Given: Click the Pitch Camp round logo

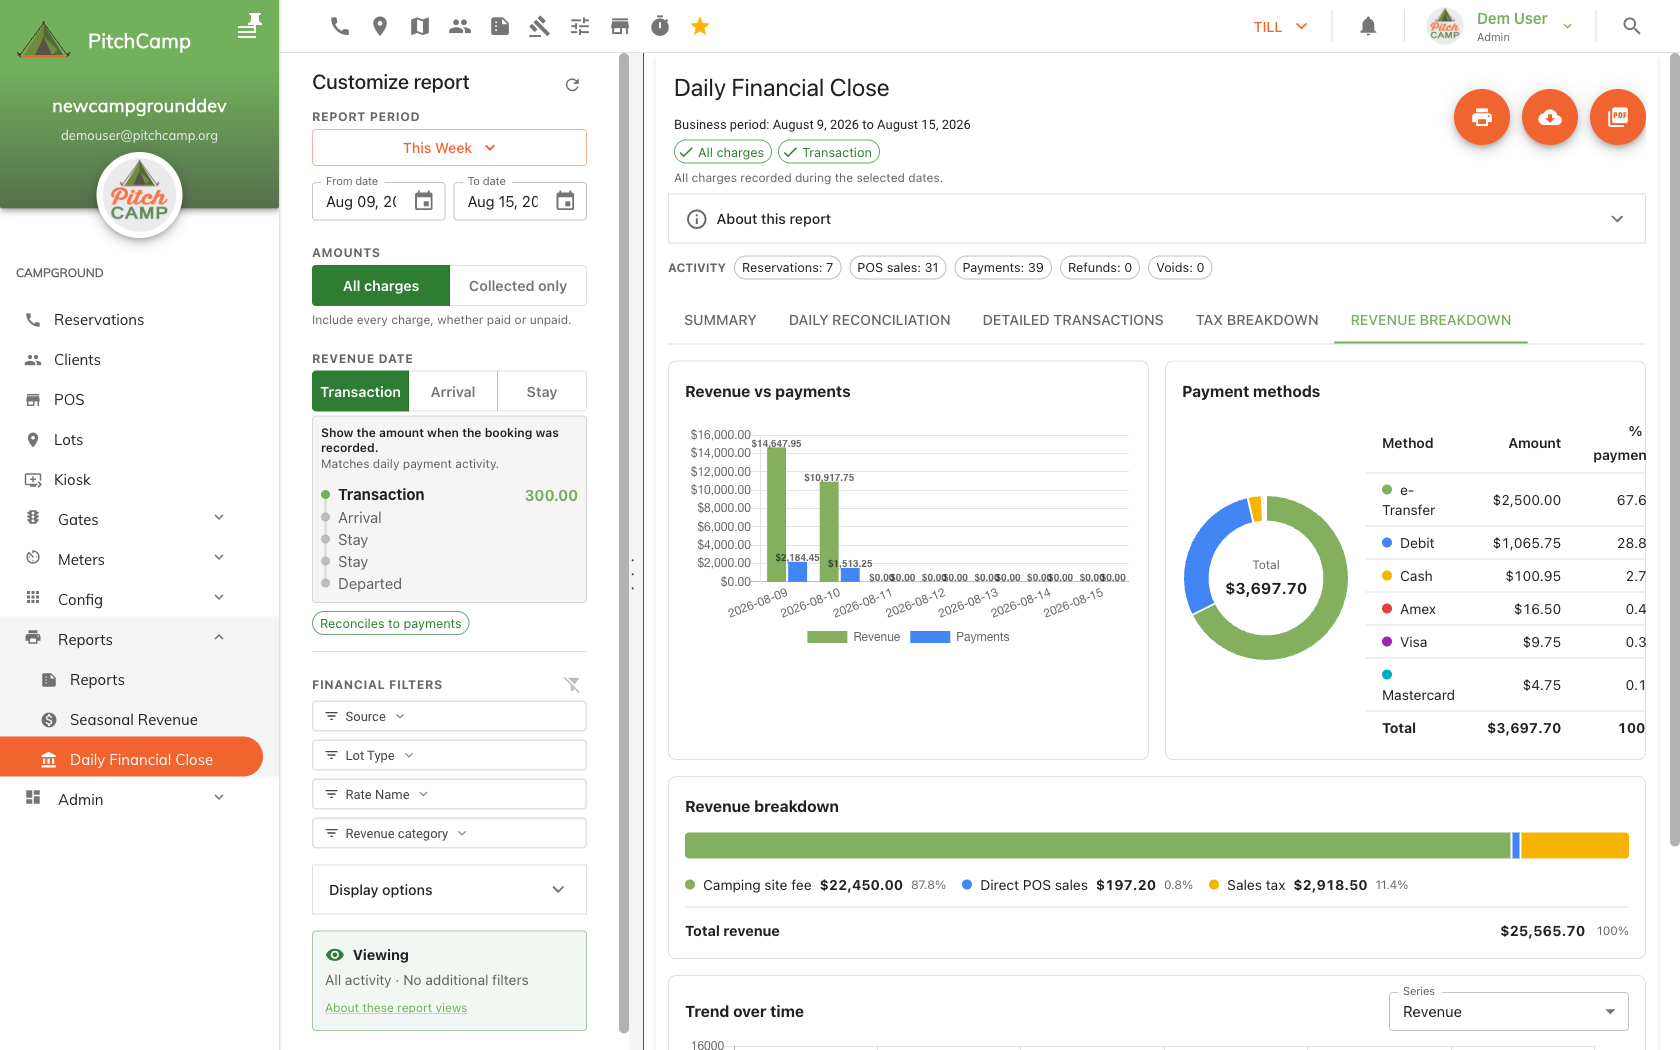Looking at the screenshot, I should [x=139, y=195].
